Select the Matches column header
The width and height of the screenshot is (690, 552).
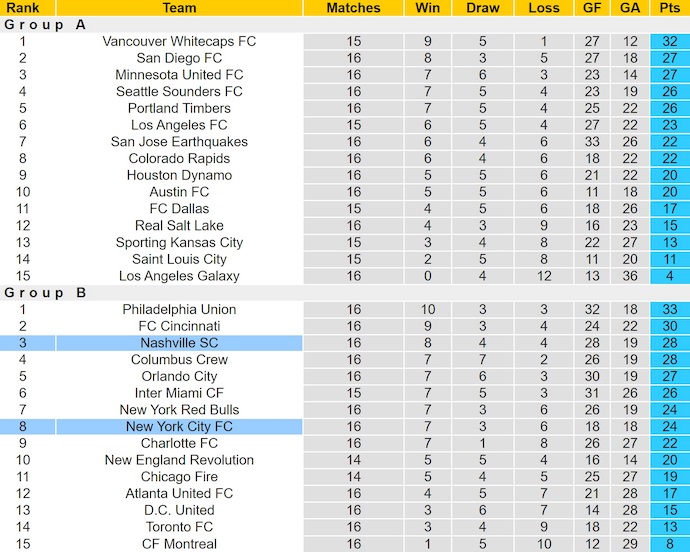tap(353, 8)
